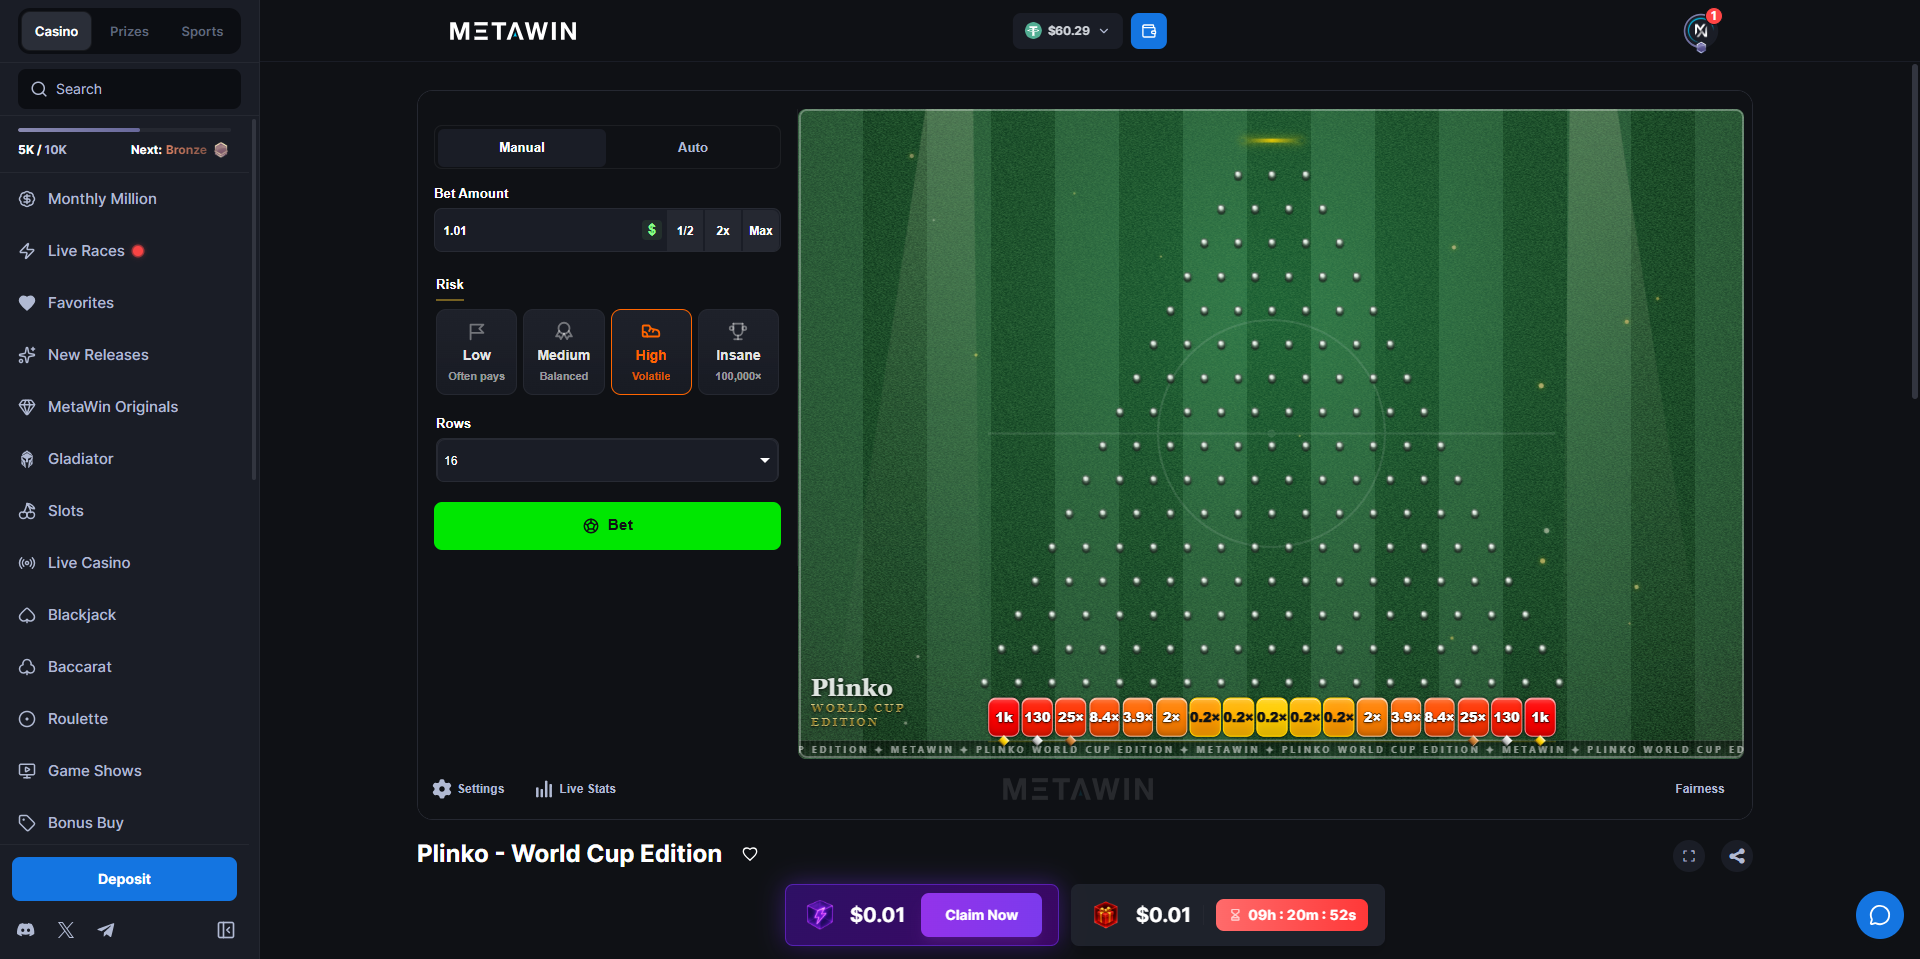Viewport: 1920px width, 959px height.
Task: Set bet to Max
Action: [x=761, y=230]
